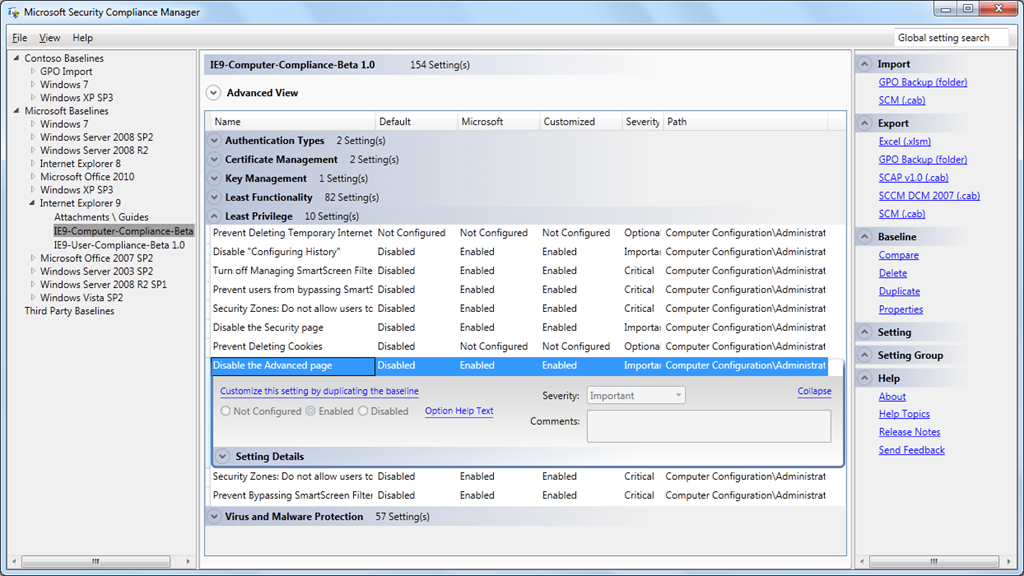Click the Option Help Text link
Viewport: 1024px width, 576px height.
click(x=459, y=411)
